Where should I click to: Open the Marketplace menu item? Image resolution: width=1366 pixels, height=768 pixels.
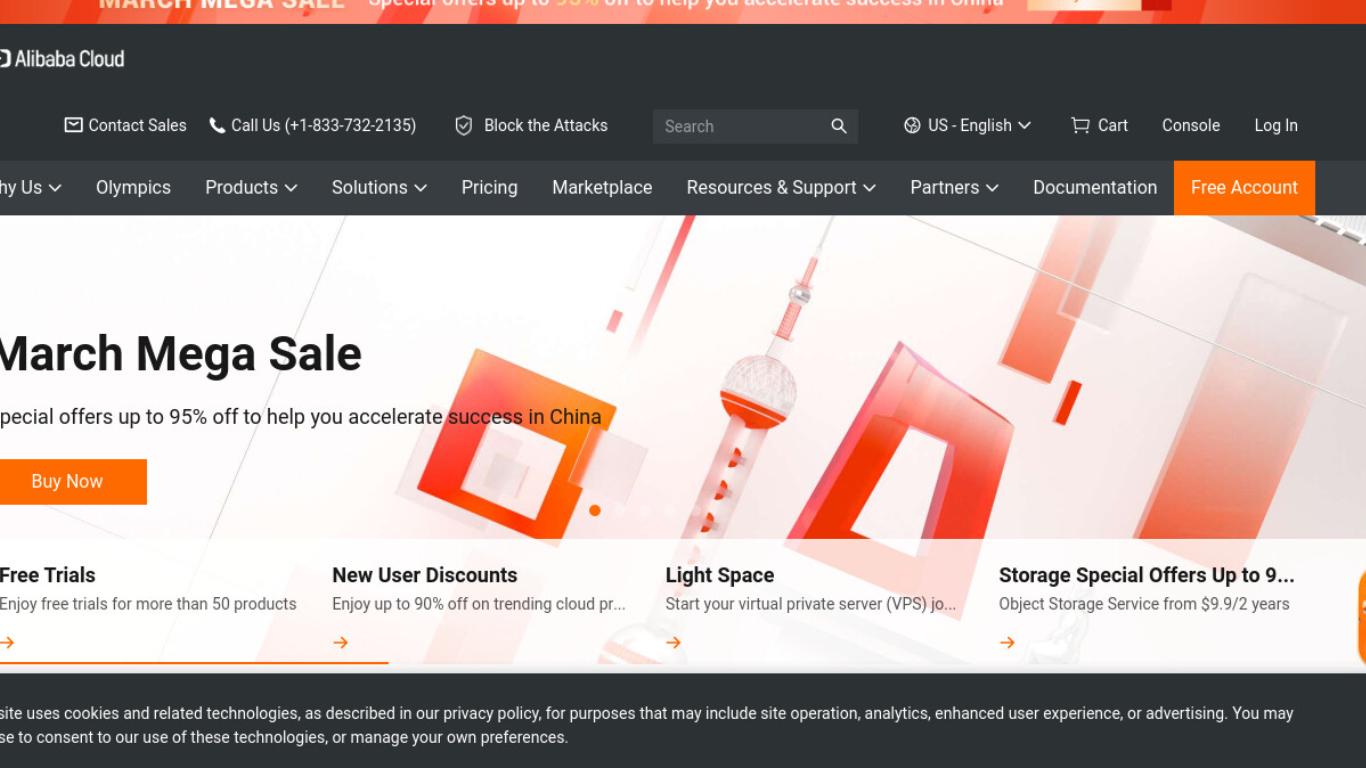[x=602, y=187]
